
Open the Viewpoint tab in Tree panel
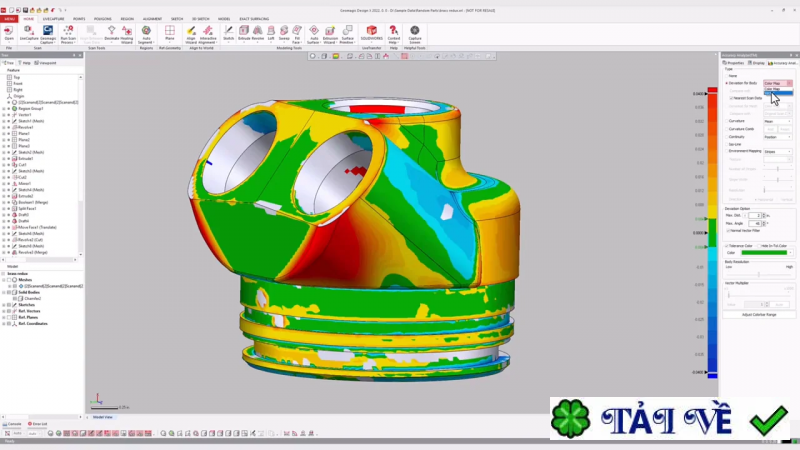pos(45,63)
